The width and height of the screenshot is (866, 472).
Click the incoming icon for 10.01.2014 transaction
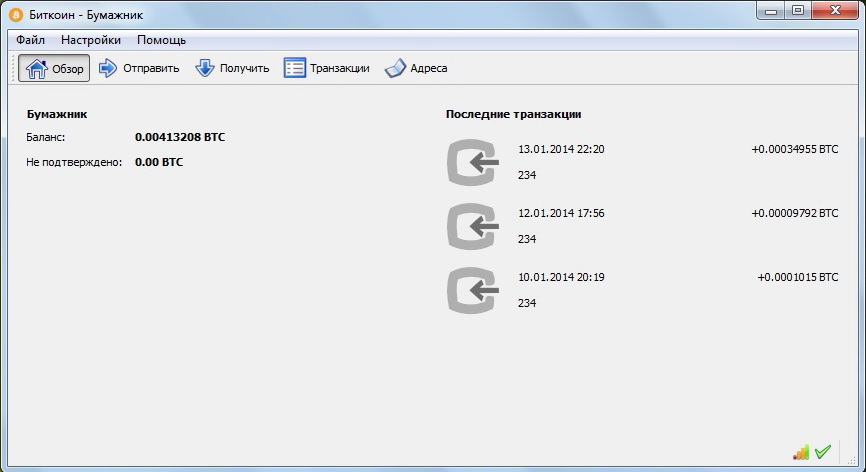(473, 290)
